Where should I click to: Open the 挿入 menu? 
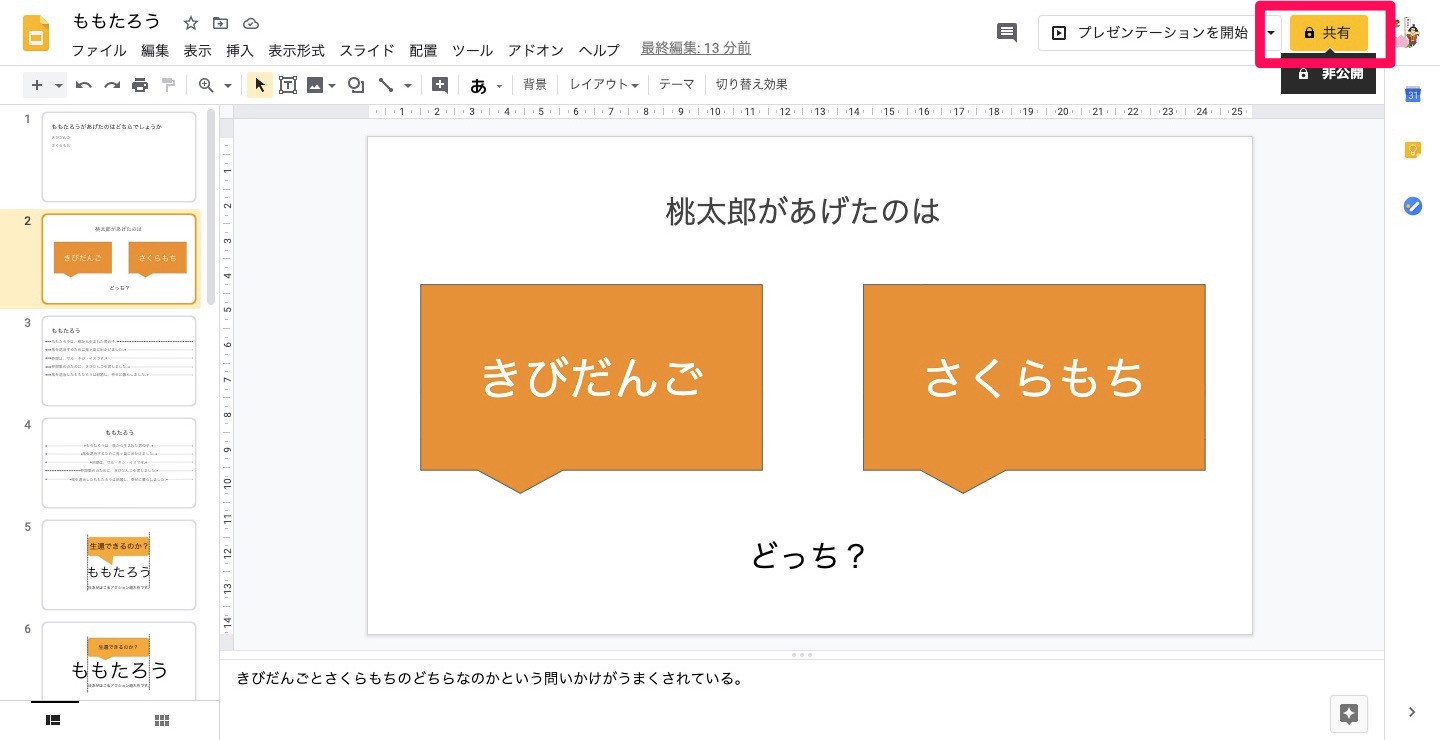(x=240, y=50)
